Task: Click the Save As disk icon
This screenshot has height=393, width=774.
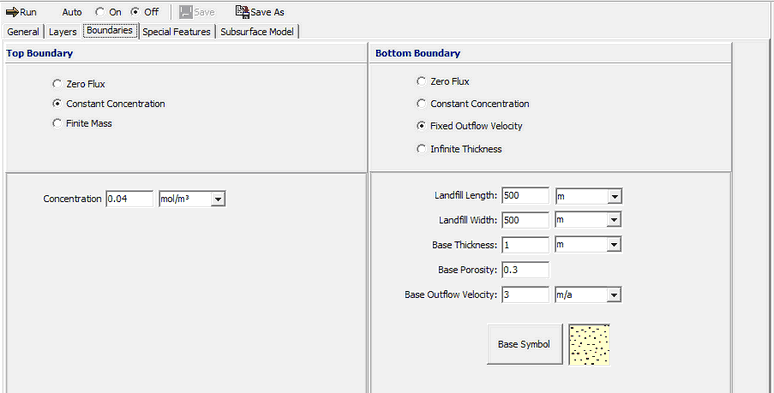Action: click(242, 11)
